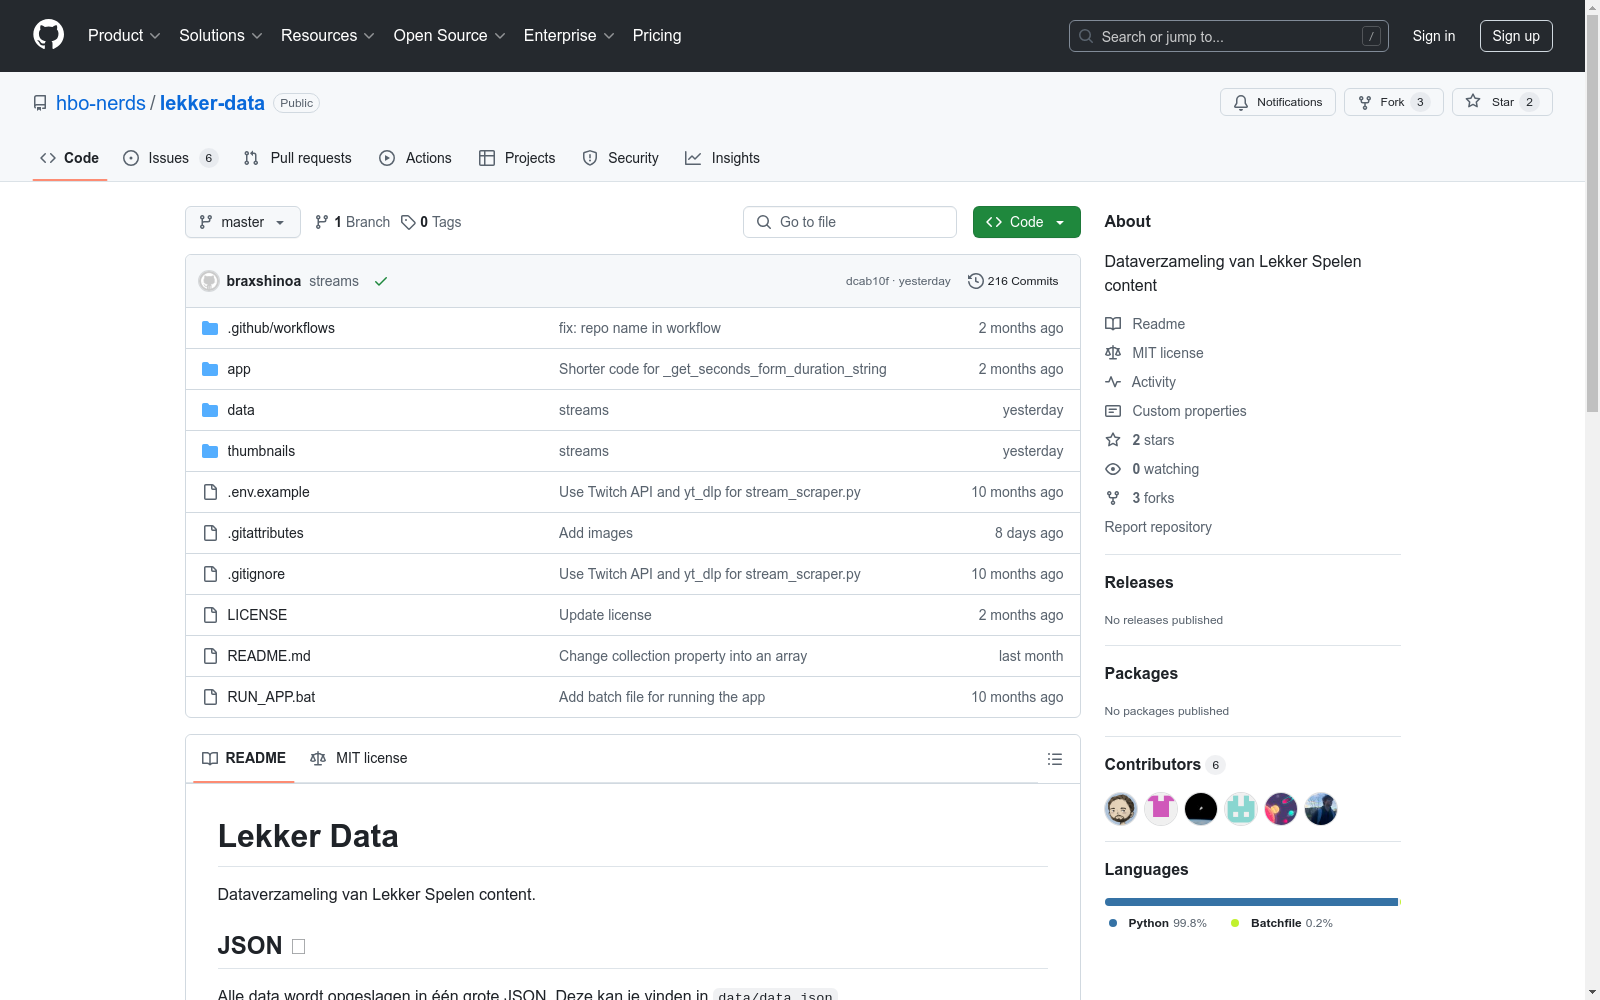This screenshot has width=1600, height=1000.
Task: Click the green commit status checkmark
Action: click(x=381, y=281)
